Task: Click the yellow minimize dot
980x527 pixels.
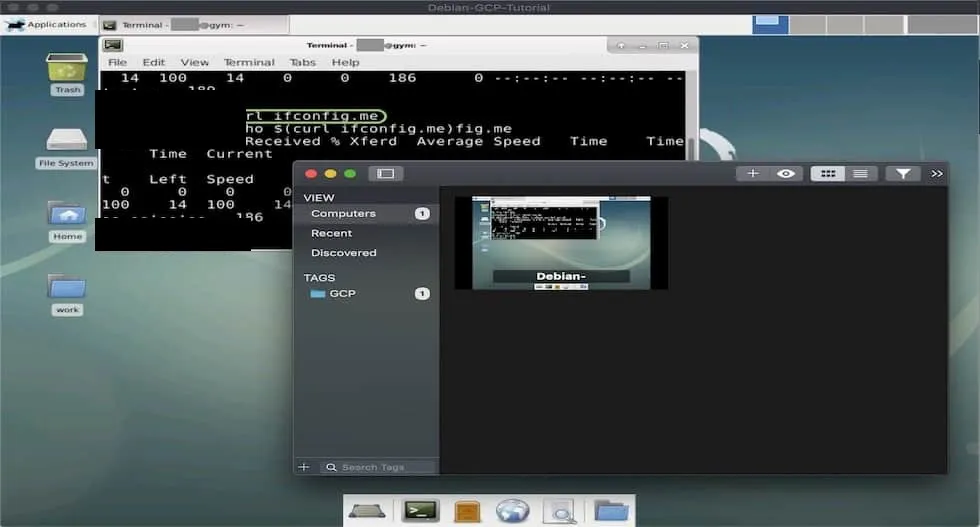Action: pos(331,173)
